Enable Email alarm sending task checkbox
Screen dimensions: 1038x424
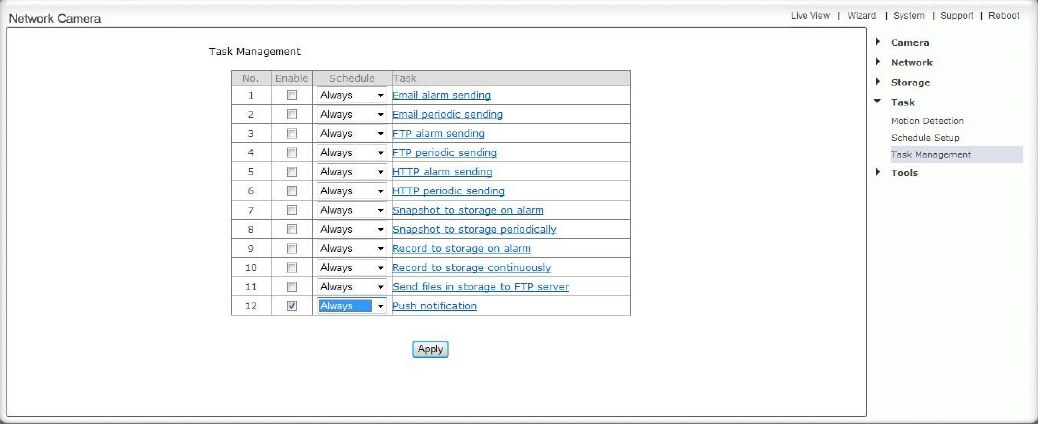click(x=292, y=95)
